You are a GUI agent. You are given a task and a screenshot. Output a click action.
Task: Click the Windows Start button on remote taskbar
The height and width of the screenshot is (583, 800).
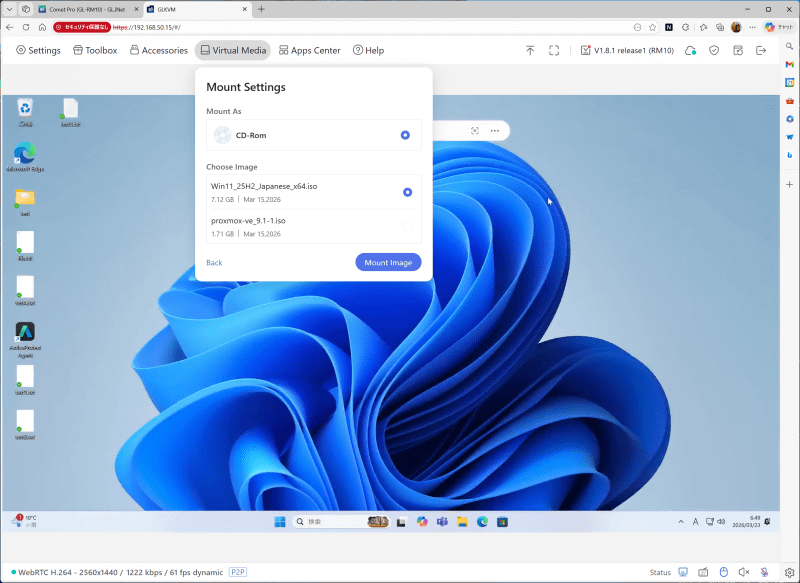(x=280, y=521)
